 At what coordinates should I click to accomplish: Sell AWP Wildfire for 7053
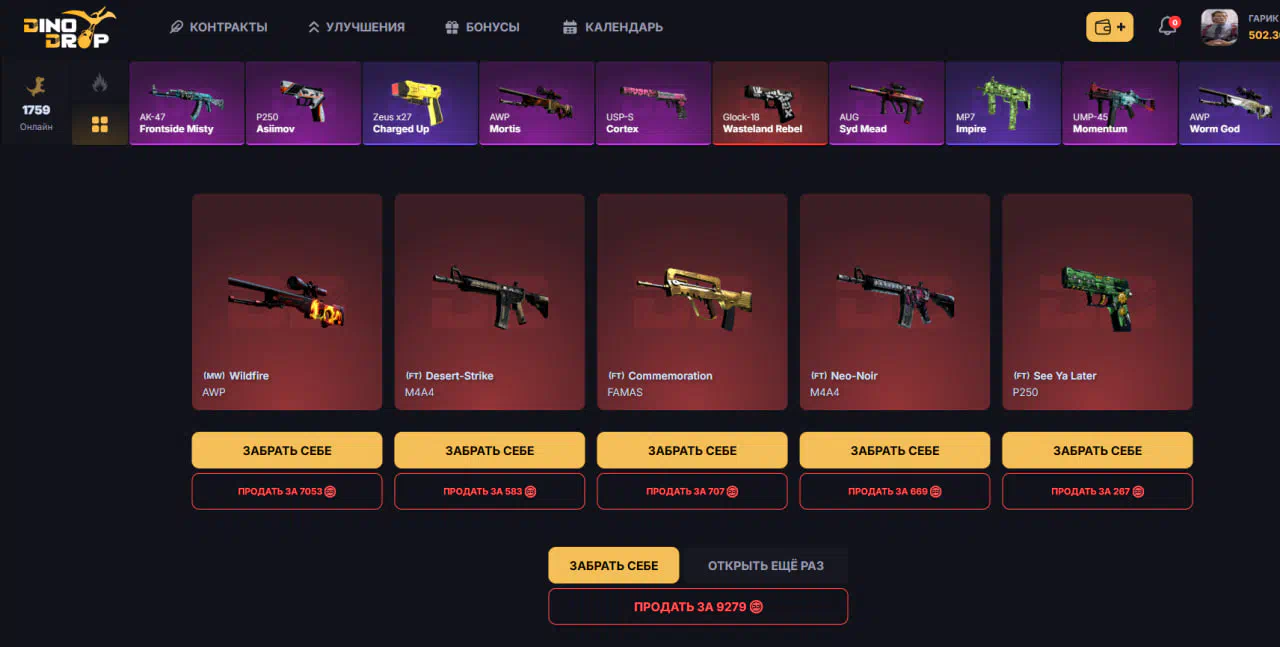point(287,491)
